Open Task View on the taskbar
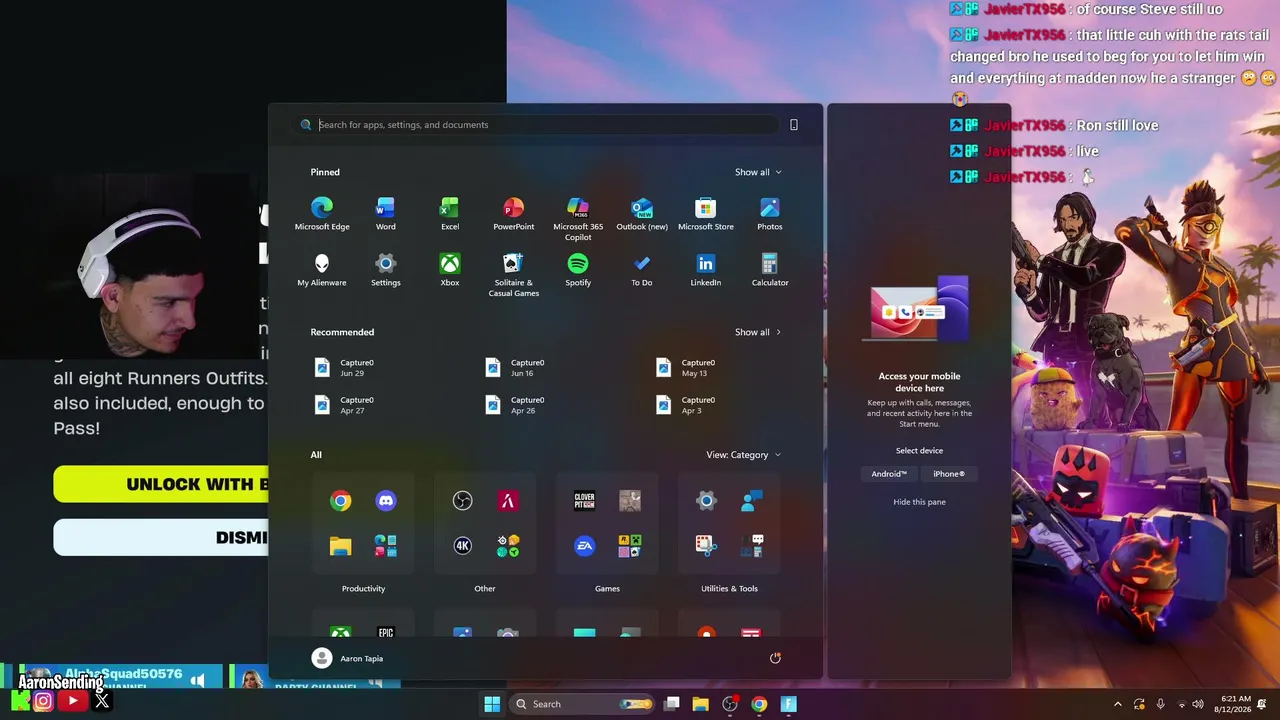This screenshot has width=1280, height=720. (x=672, y=704)
